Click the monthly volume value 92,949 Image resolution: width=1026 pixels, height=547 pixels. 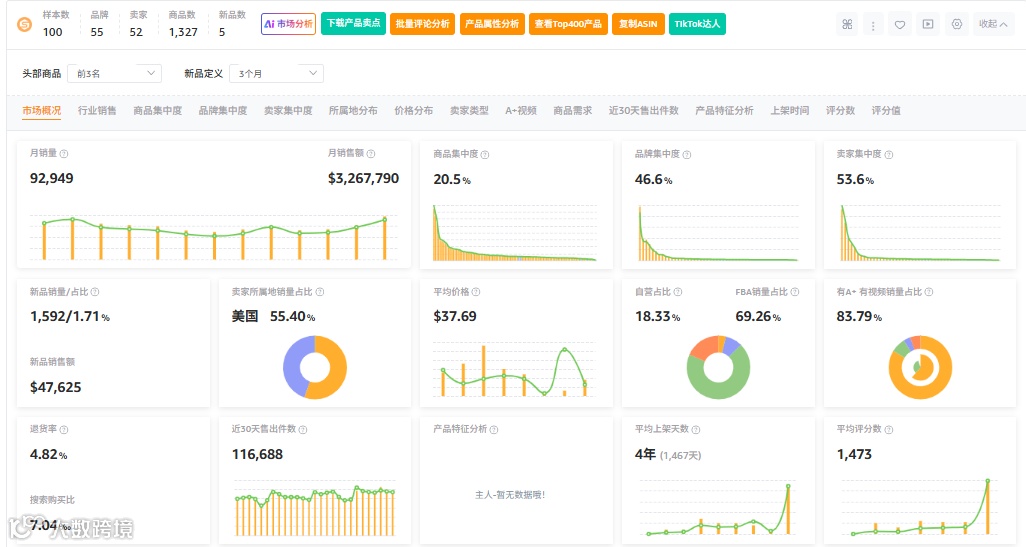(52, 179)
